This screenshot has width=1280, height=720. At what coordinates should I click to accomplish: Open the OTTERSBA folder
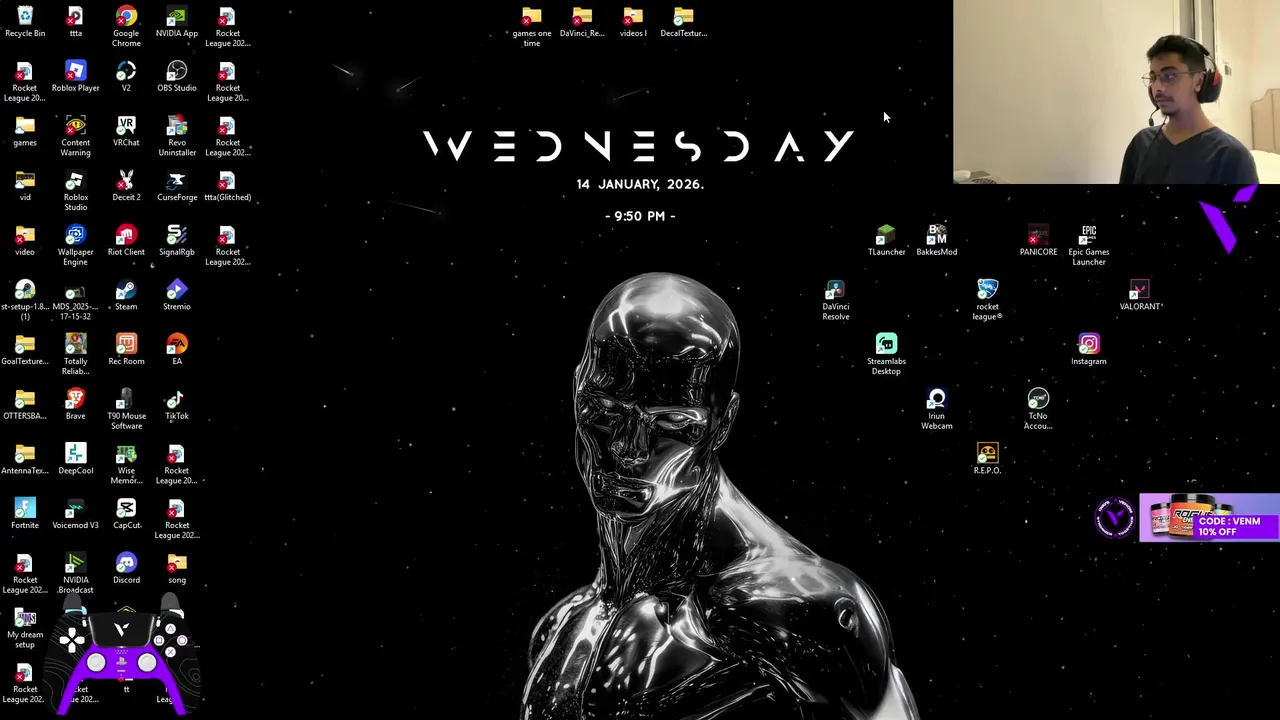pyautogui.click(x=25, y=405)
